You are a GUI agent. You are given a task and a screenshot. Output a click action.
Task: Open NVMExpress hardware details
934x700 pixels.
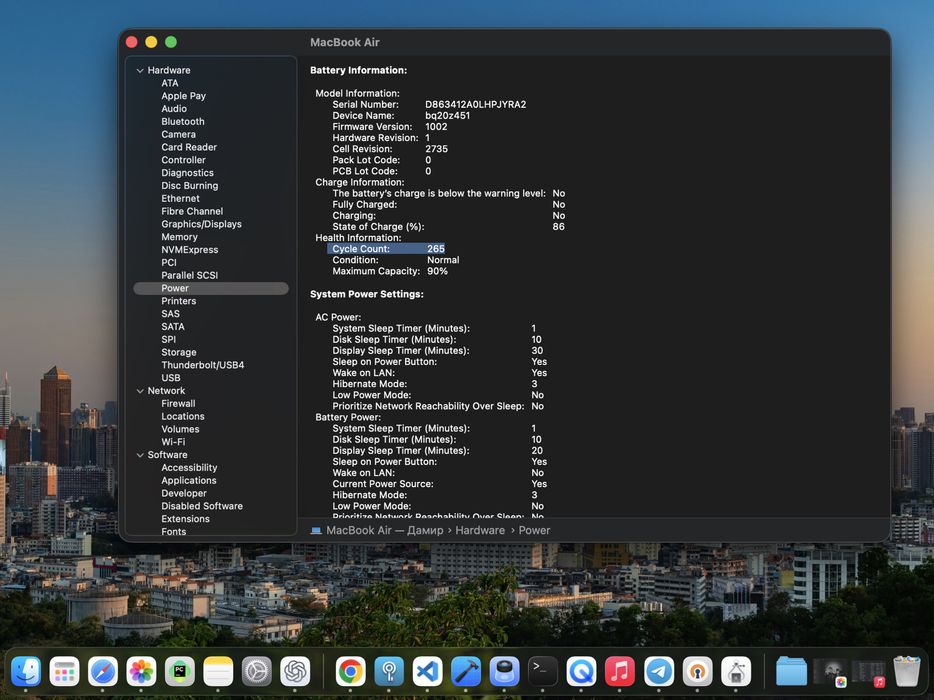click(x=189, y=250)
